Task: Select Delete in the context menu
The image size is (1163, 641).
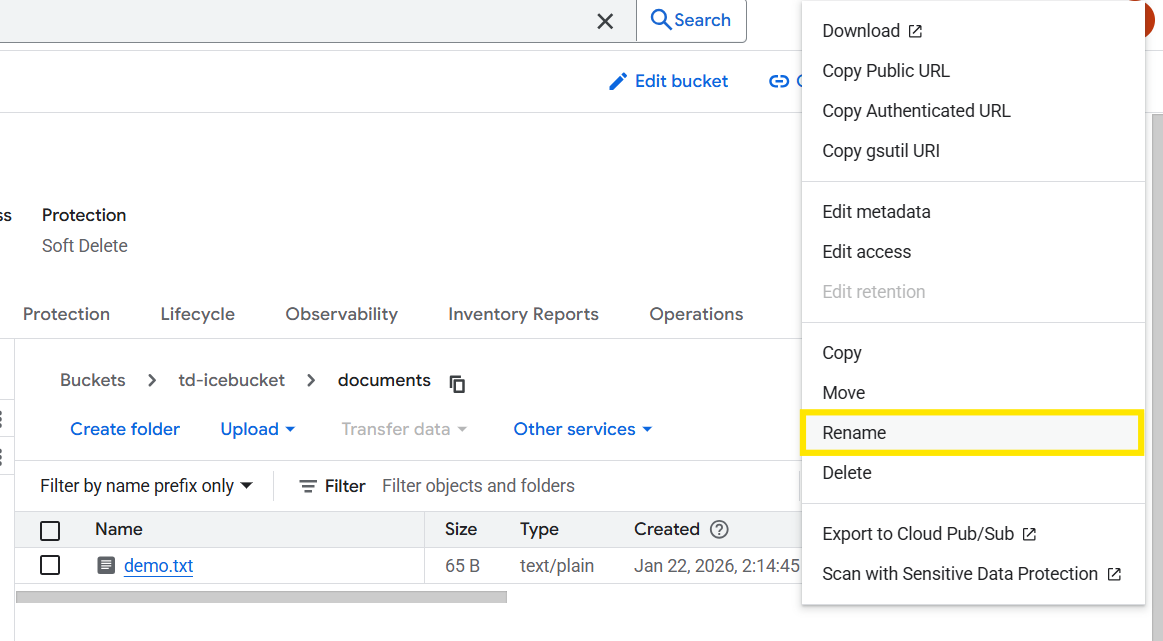Action: coord(847,473)
